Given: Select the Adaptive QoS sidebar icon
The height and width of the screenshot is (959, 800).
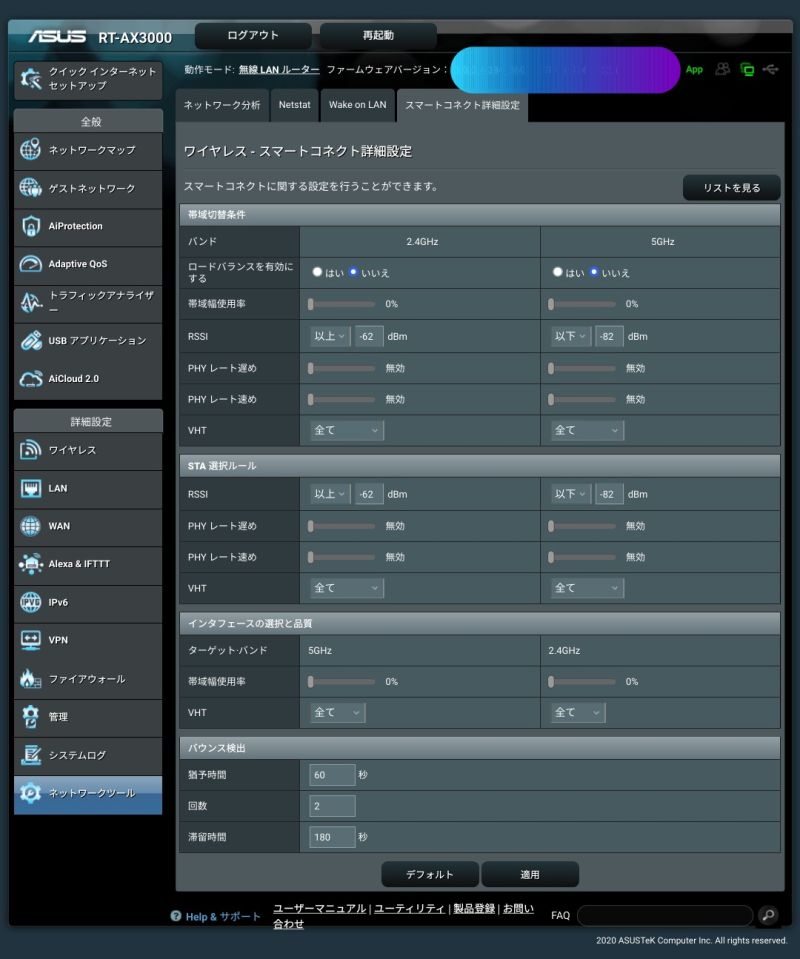Looking at the screenshot, I should [88, 265].
